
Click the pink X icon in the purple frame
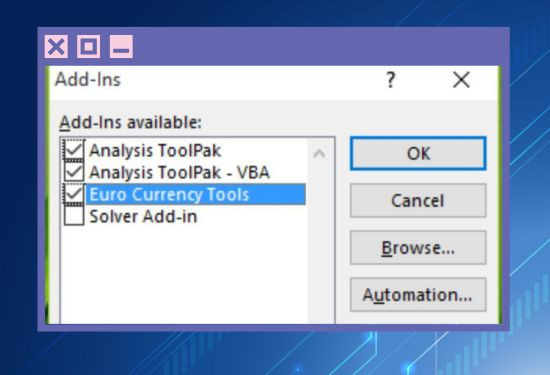click(56, 46)
